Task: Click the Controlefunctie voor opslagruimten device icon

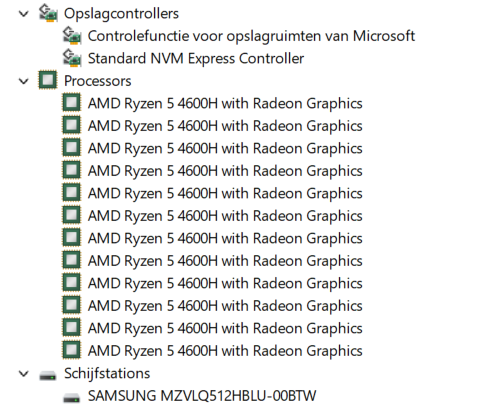Action: [72, 35]
